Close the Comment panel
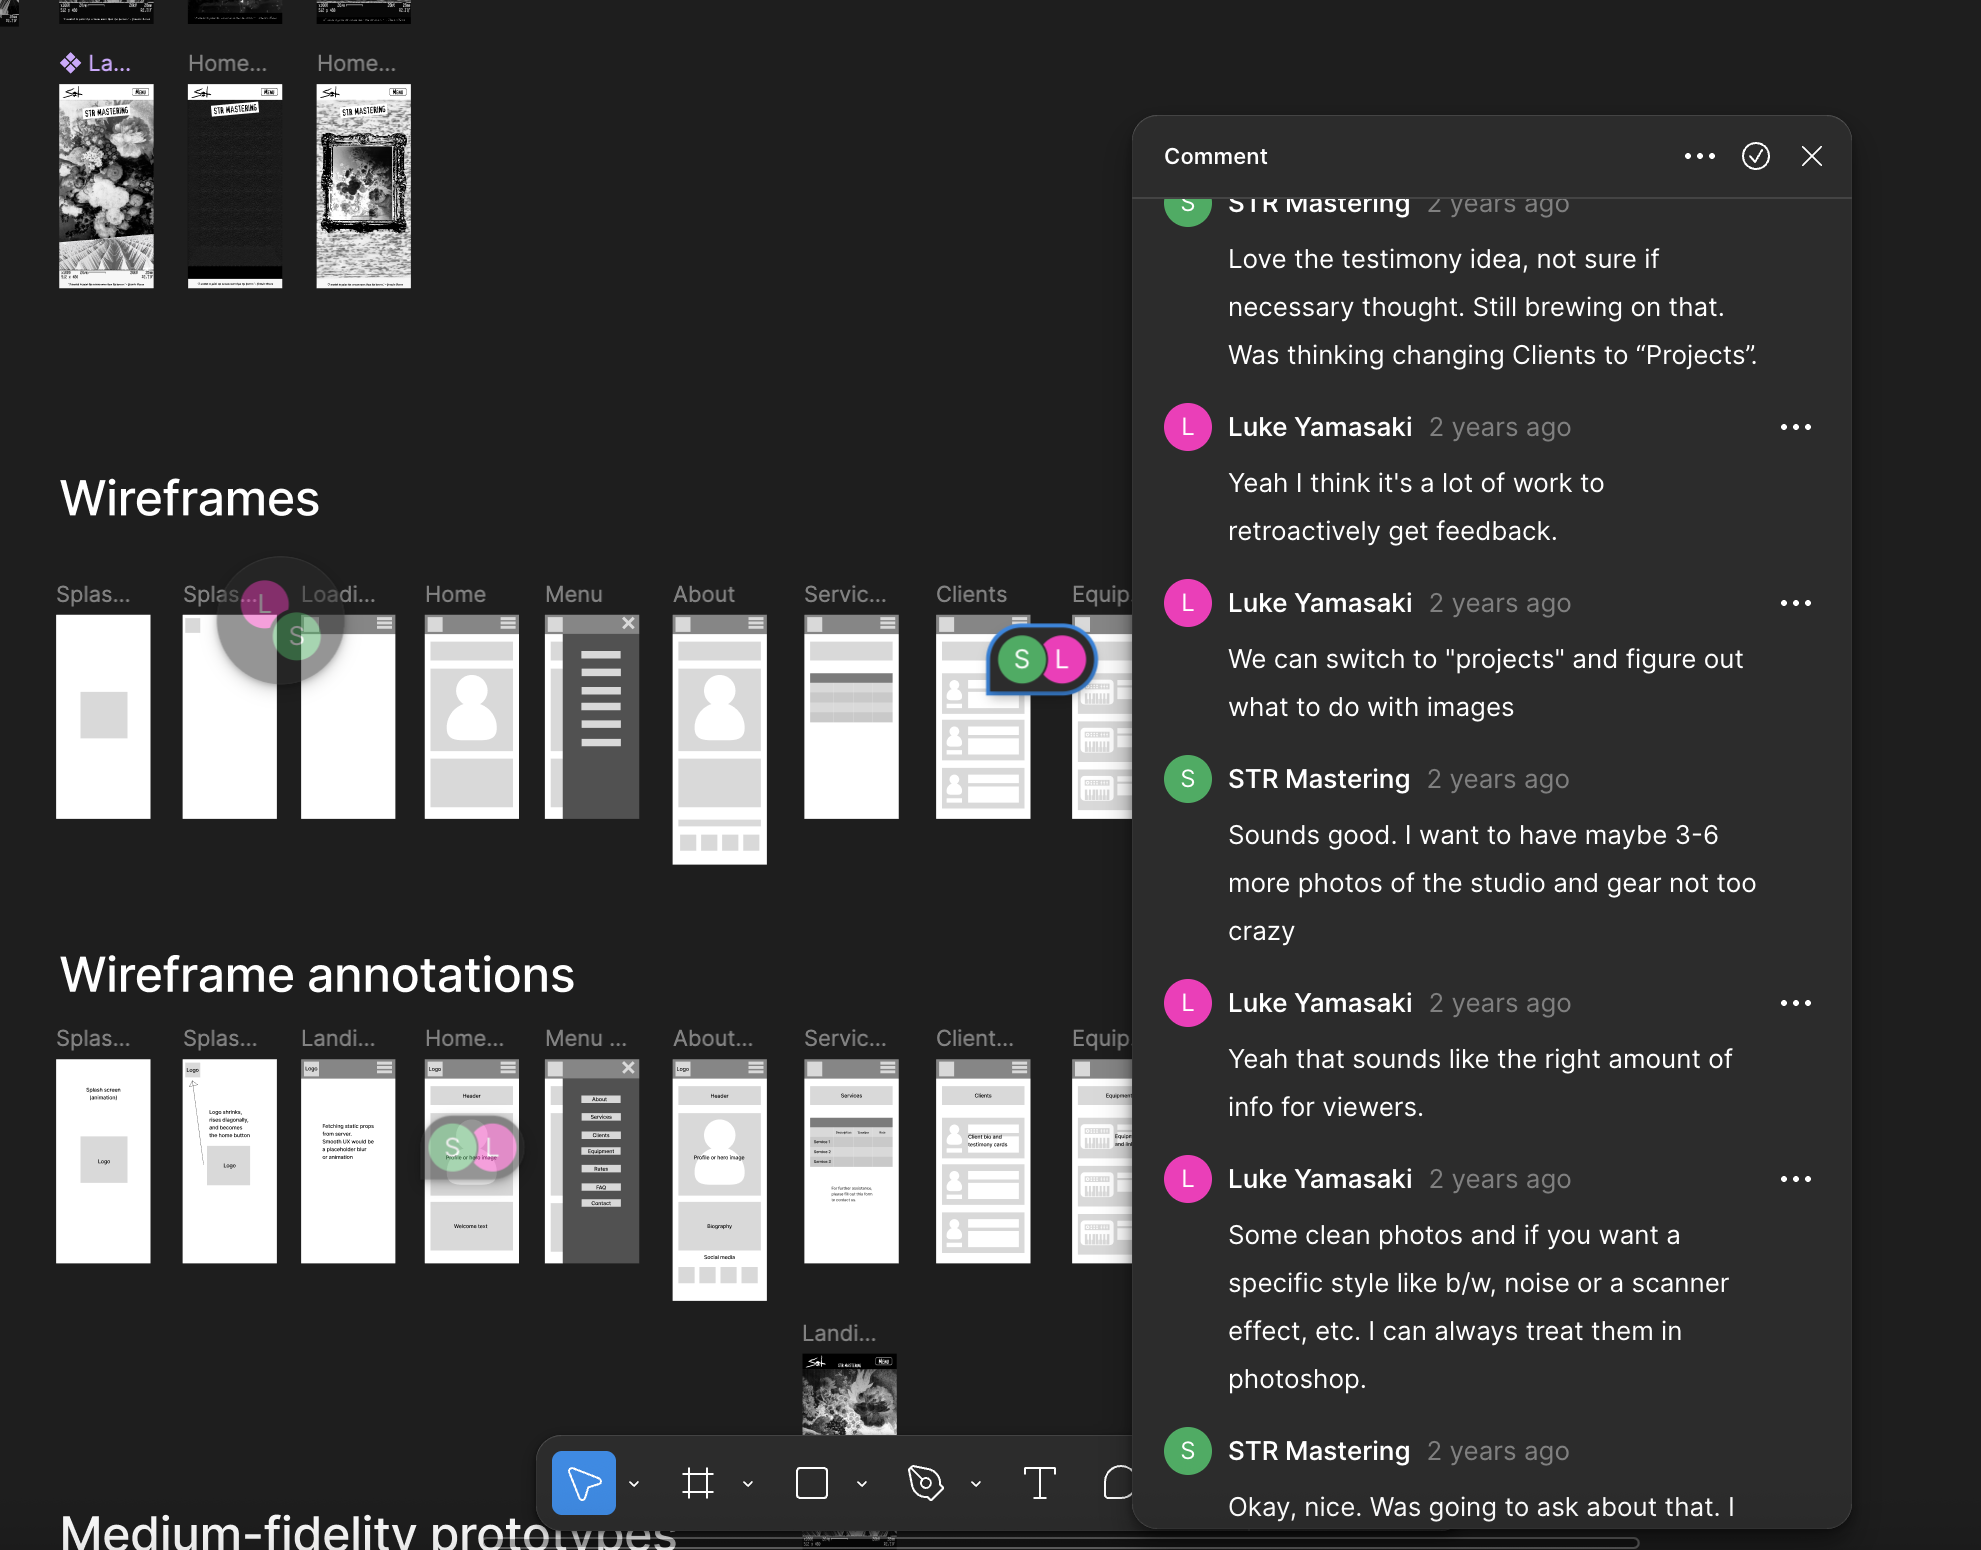Viewport: 1981px width, 1550px height. point(1811,156)
